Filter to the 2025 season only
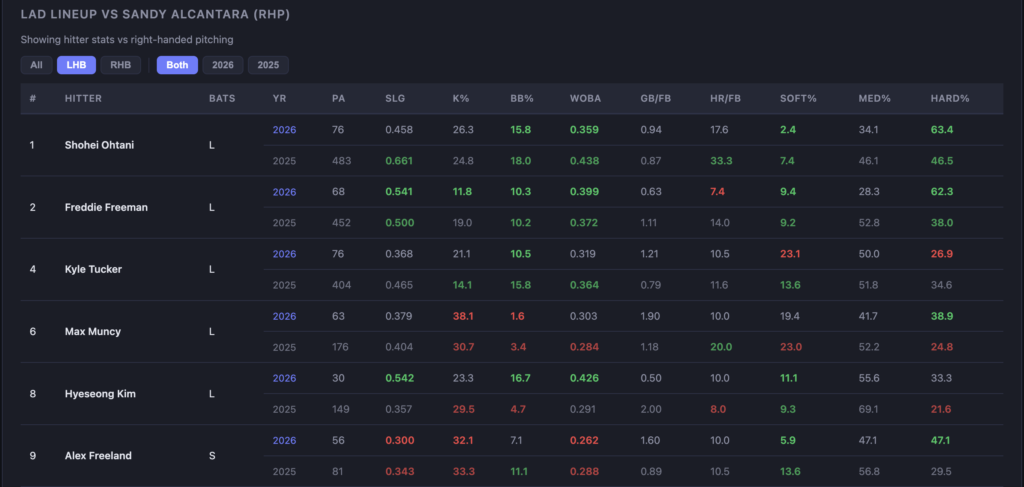The width and height of the screenshot is (1024, 487). pos(268,65)
